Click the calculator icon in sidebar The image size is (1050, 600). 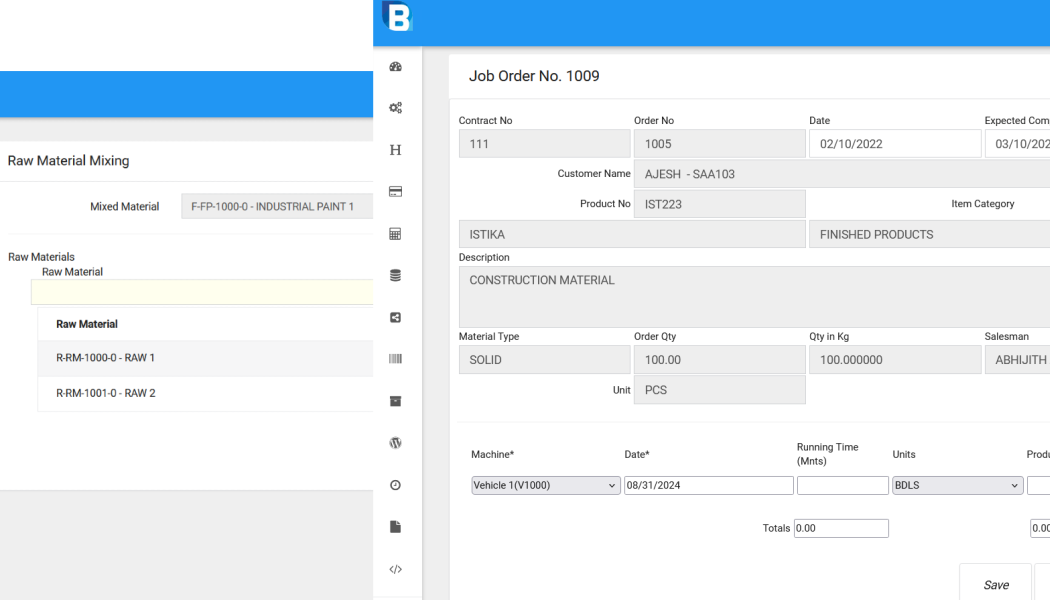pyautogui.click(x=395, y=234)
